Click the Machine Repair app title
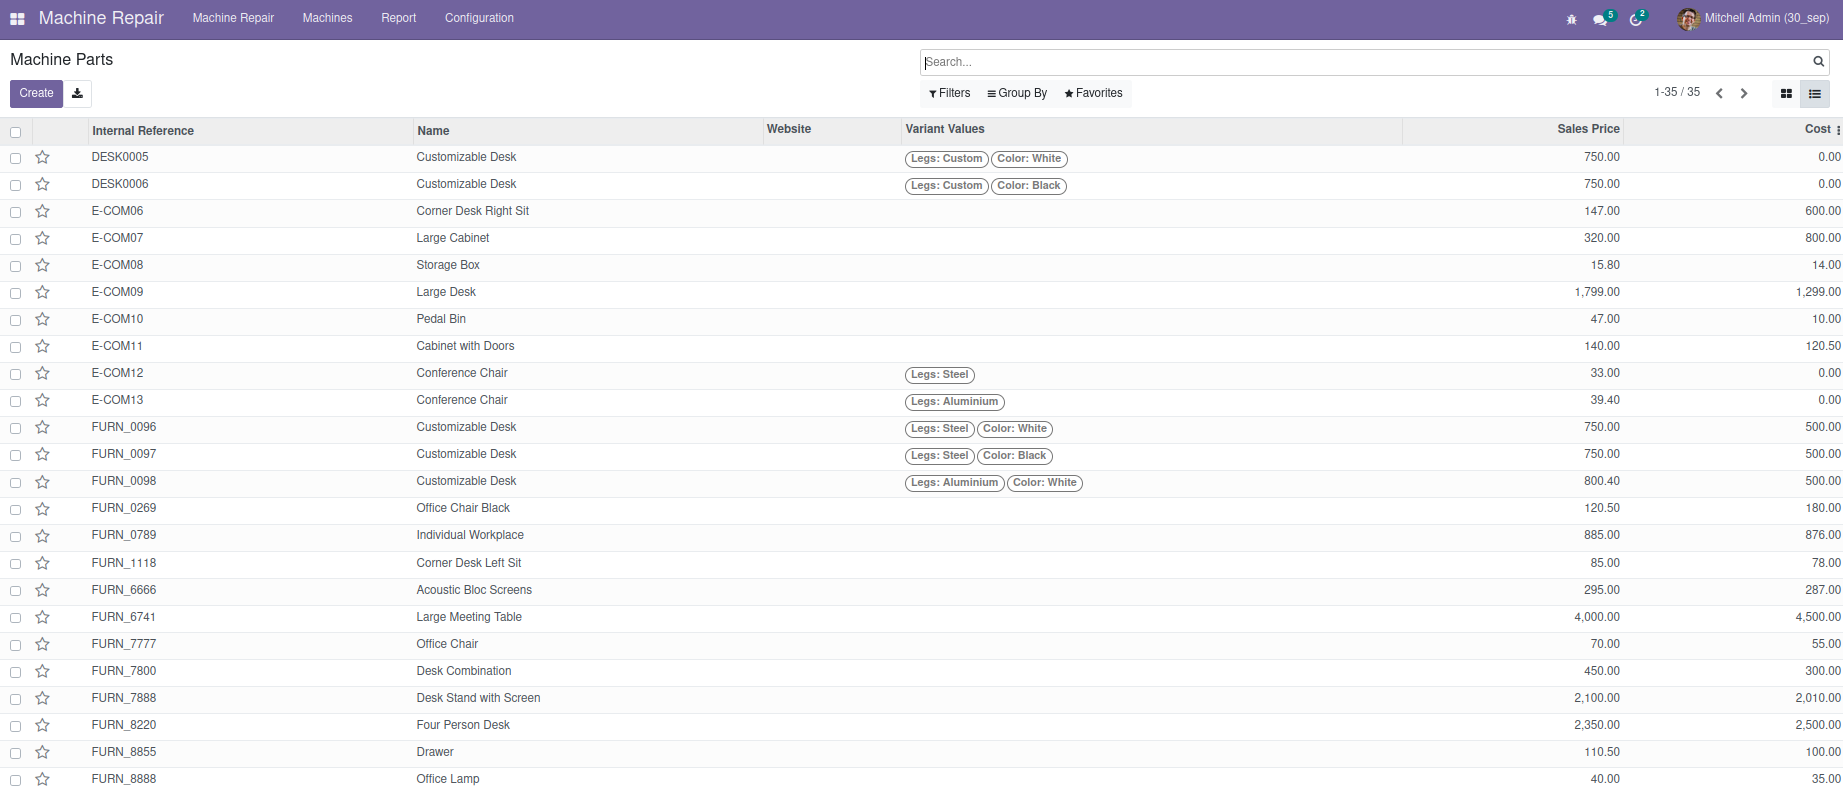 (x=101, y=18)
